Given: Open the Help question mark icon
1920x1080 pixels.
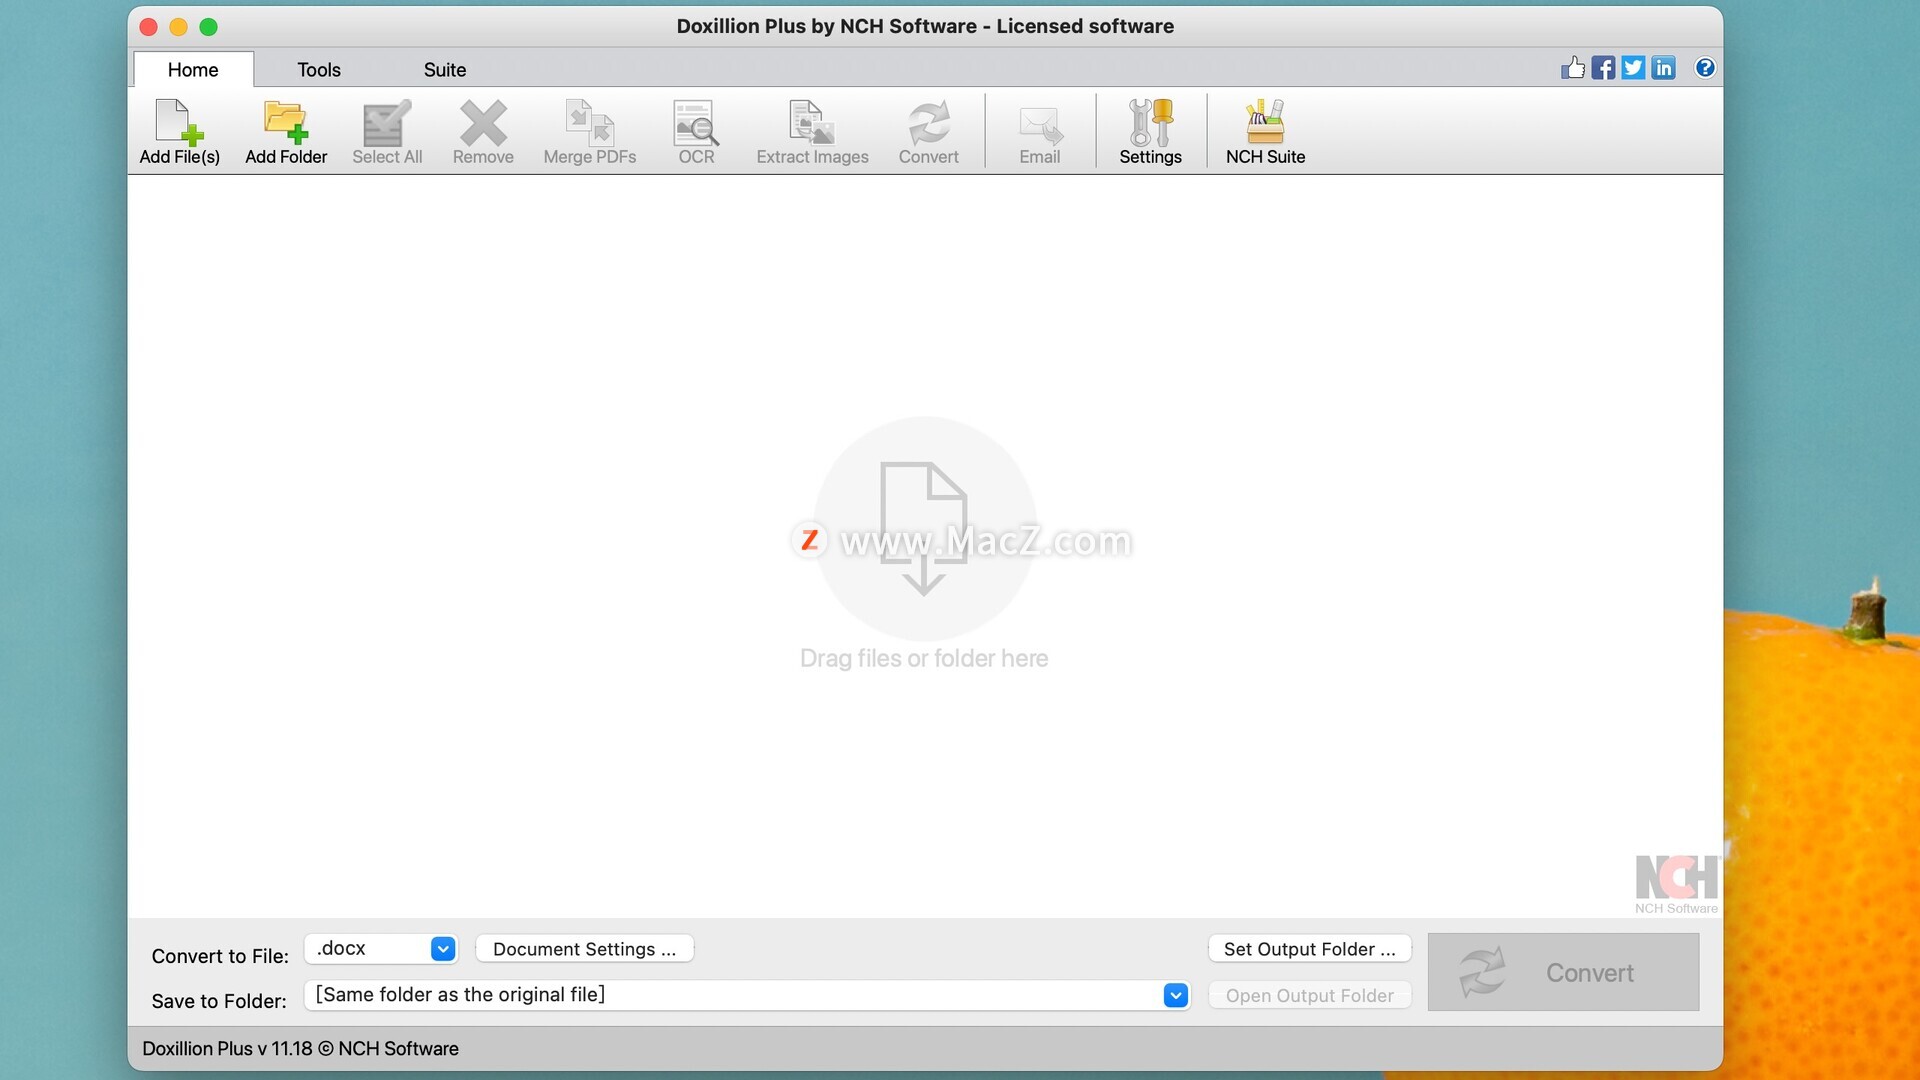Looking at the screenshot, I should (x=1705, y=68).
